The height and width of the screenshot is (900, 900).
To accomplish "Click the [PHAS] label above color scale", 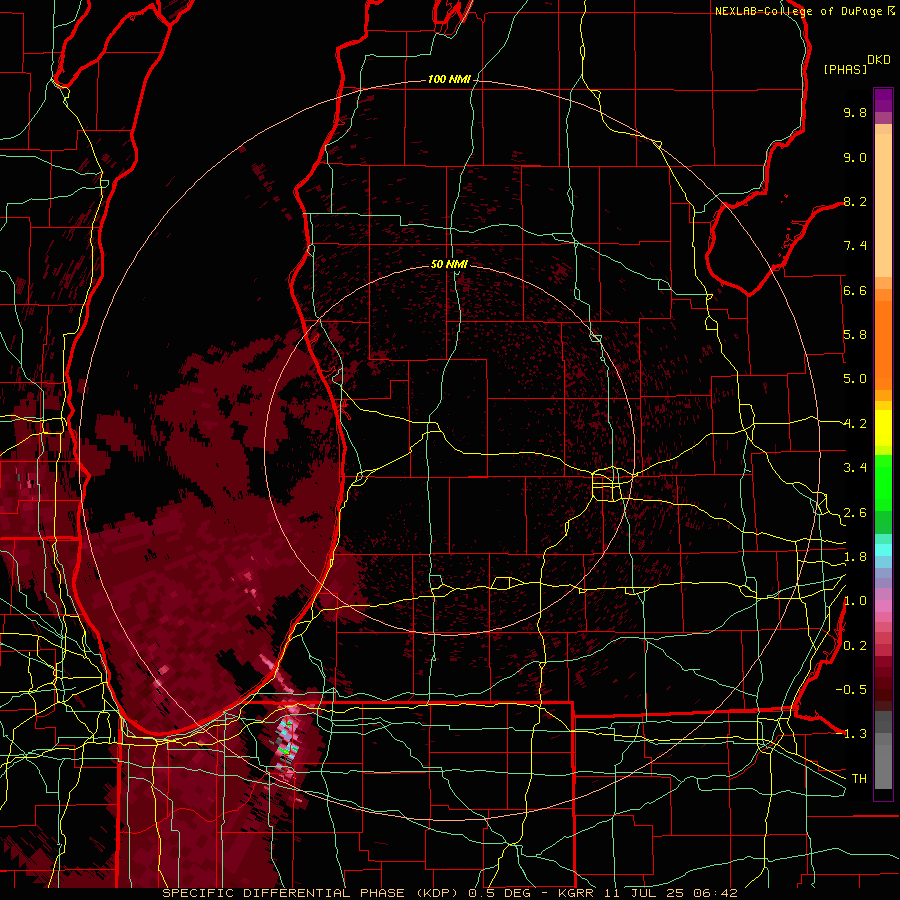I will pos(845,69).
